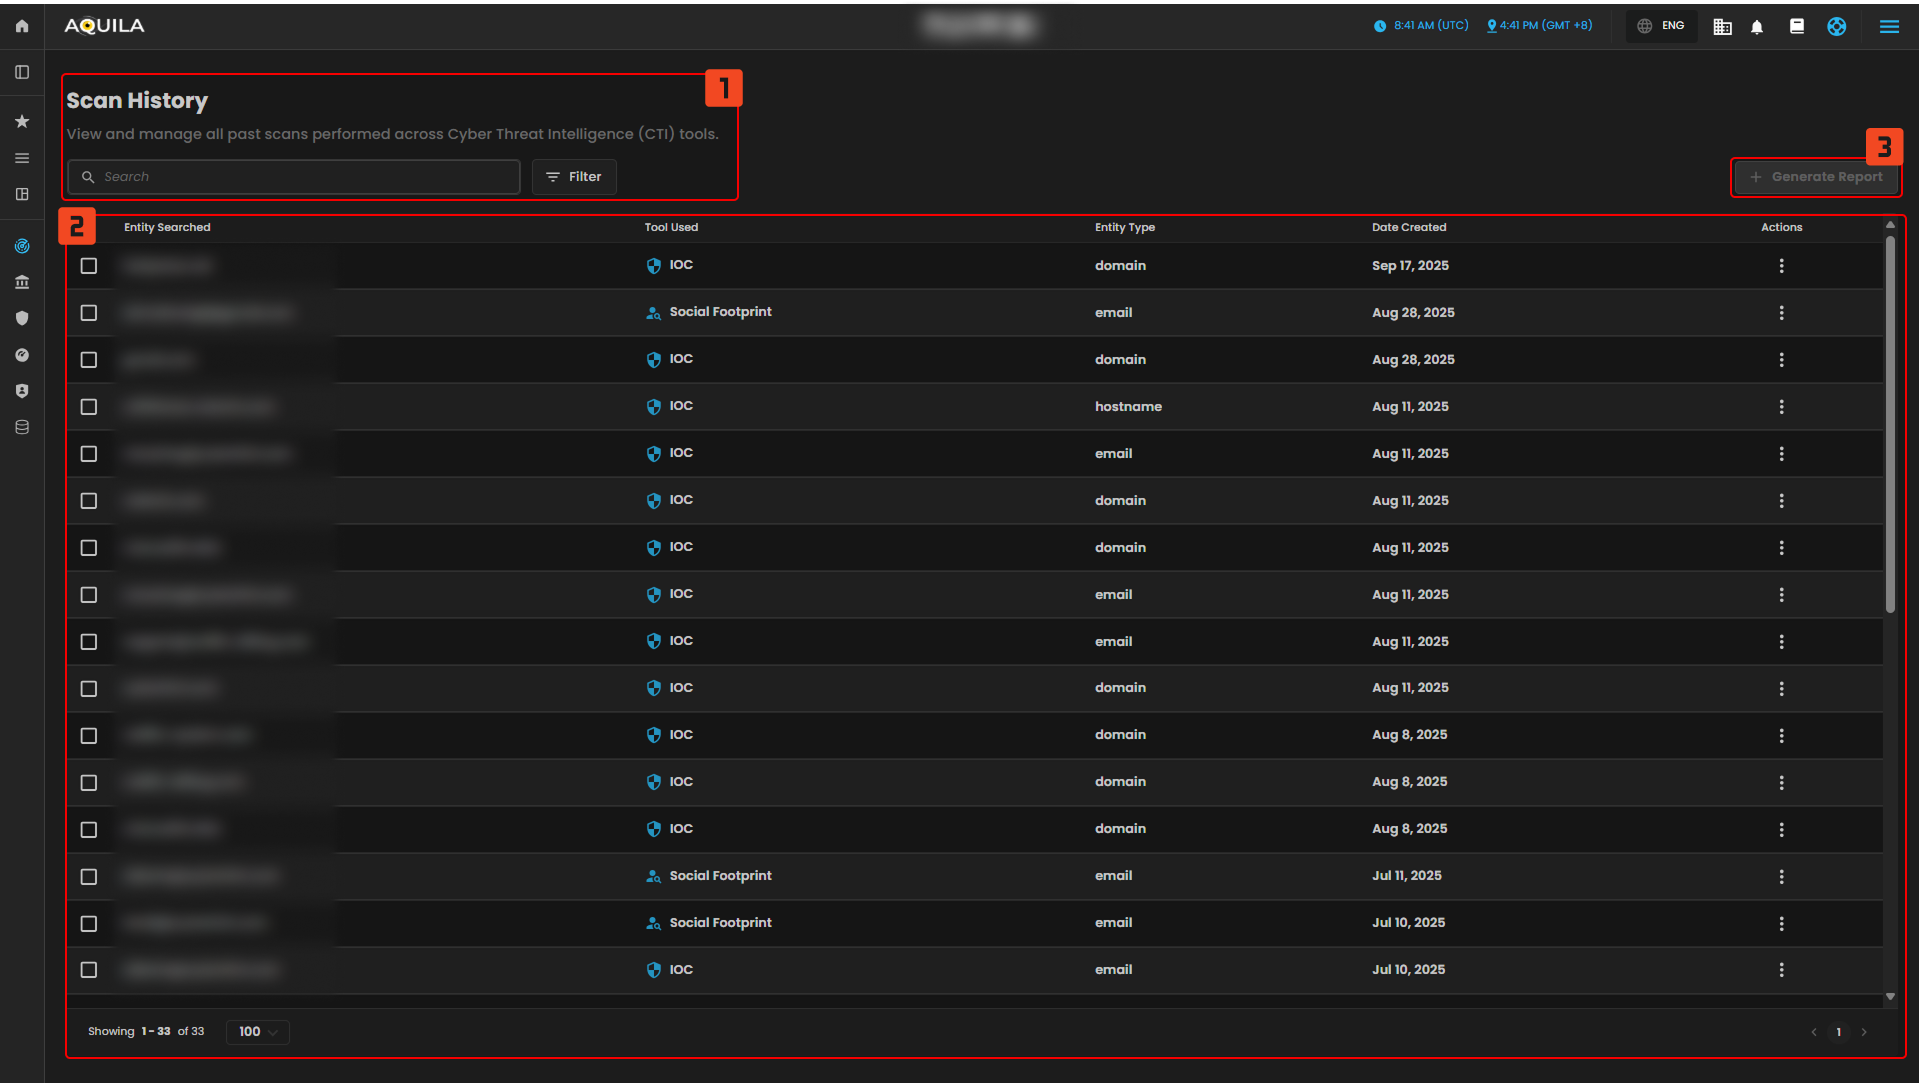Expand the rows-per-page 100 dropdown
This screenshot has width=1919, height=1083.
coord(258,1032)
